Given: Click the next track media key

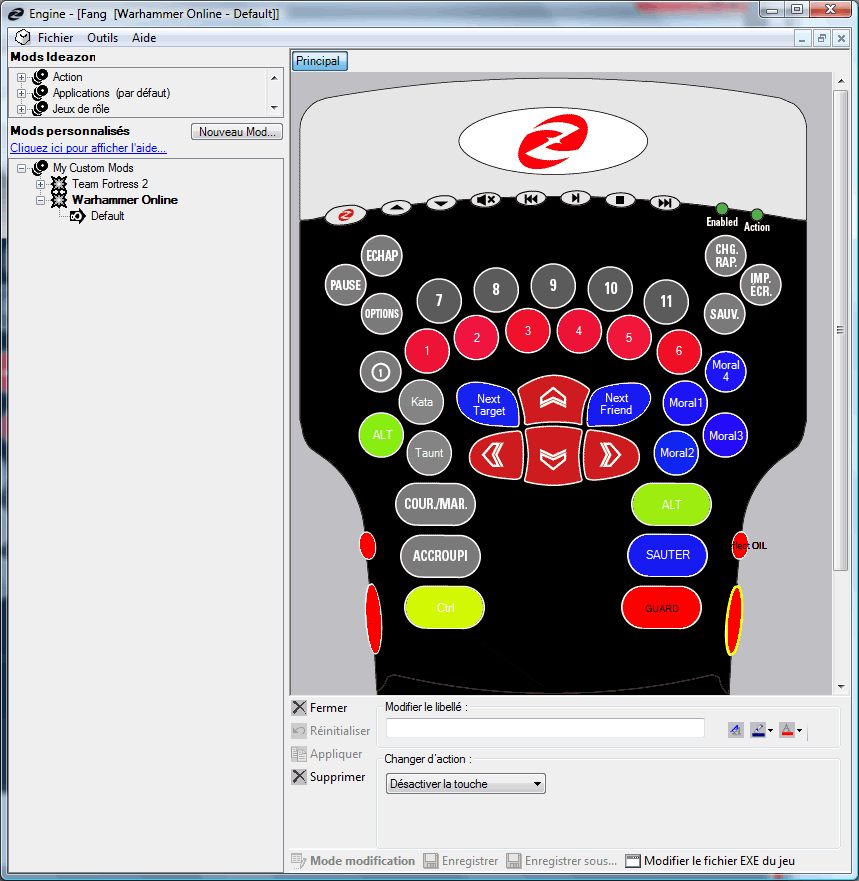Looking at the screenshot, I should point(665,203).
